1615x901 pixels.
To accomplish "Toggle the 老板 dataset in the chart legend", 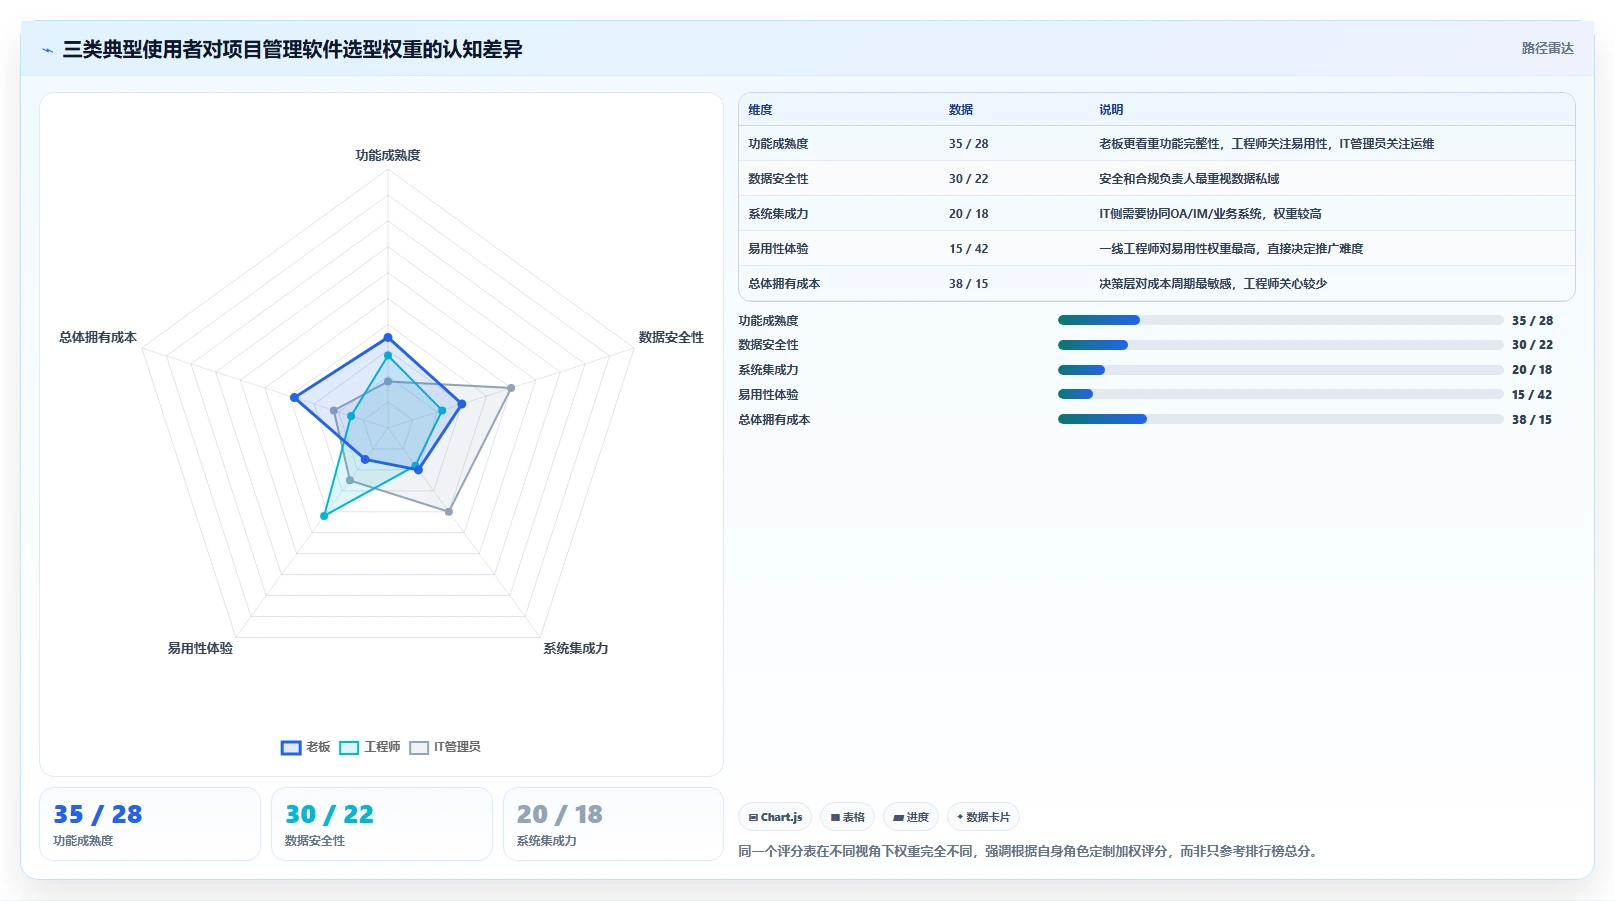I will (306, 747).
